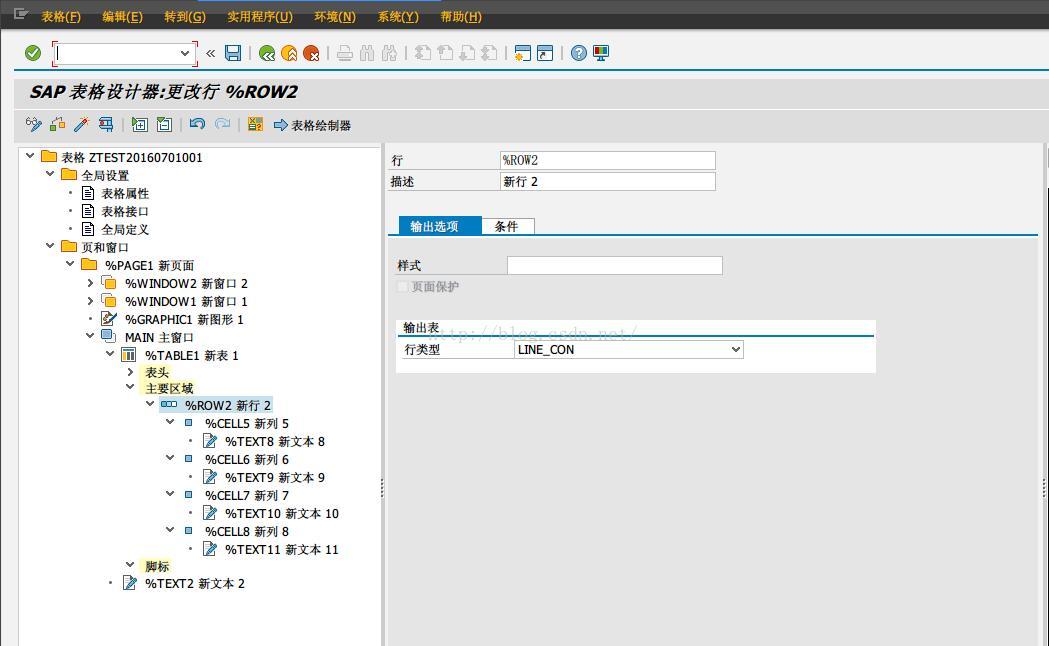Screen dimensions: 1049x646
Task: Open the SAP window menu icon at top-left
Action: [x=20, y=14]
